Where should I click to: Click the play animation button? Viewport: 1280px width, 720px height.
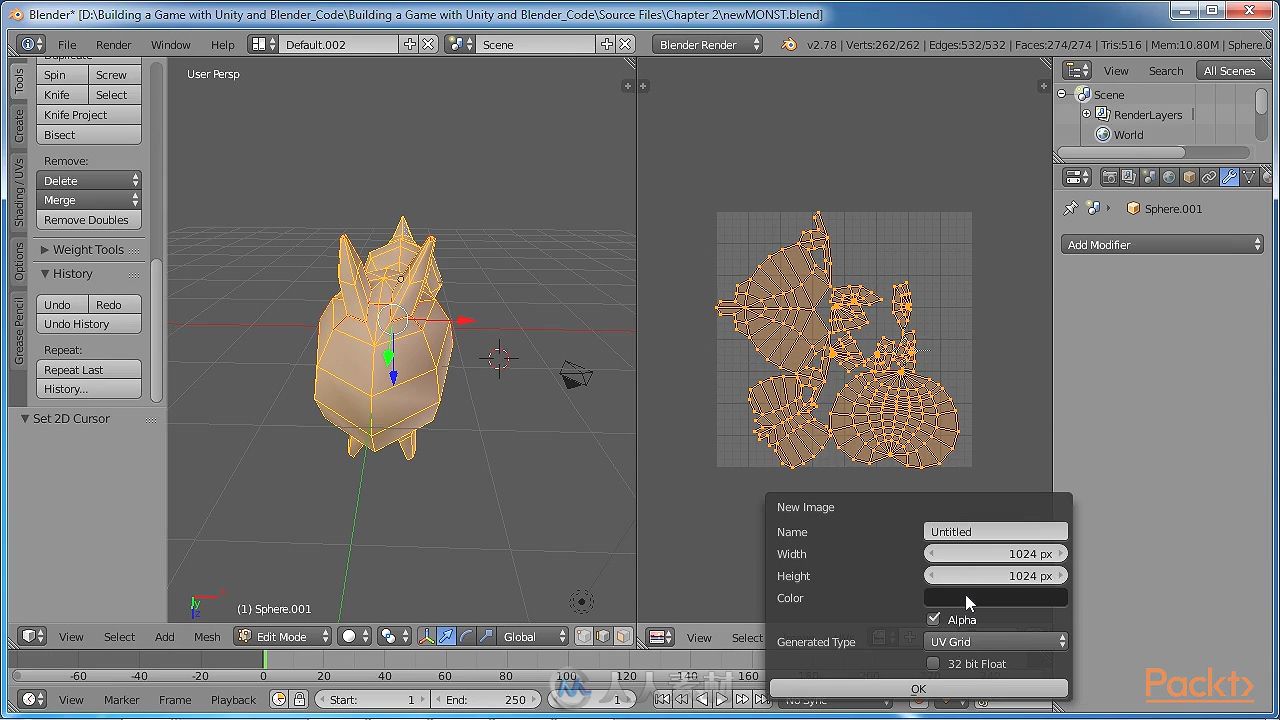tap(722, 699)
